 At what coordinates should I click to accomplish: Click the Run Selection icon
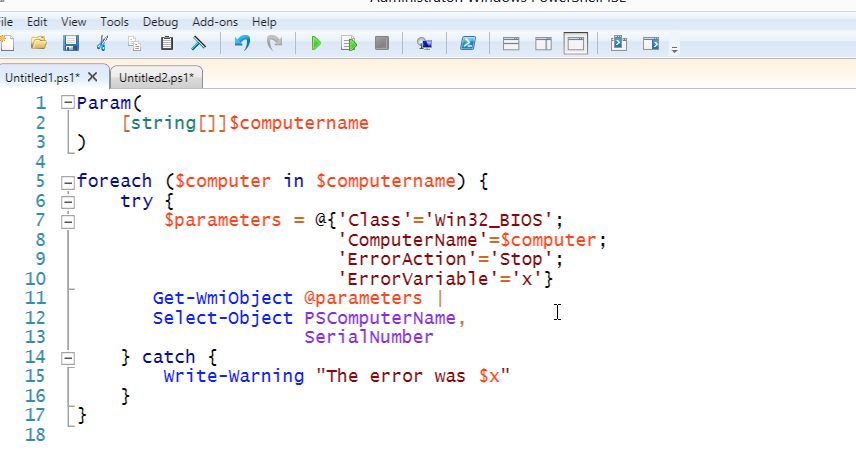(348, 43)
